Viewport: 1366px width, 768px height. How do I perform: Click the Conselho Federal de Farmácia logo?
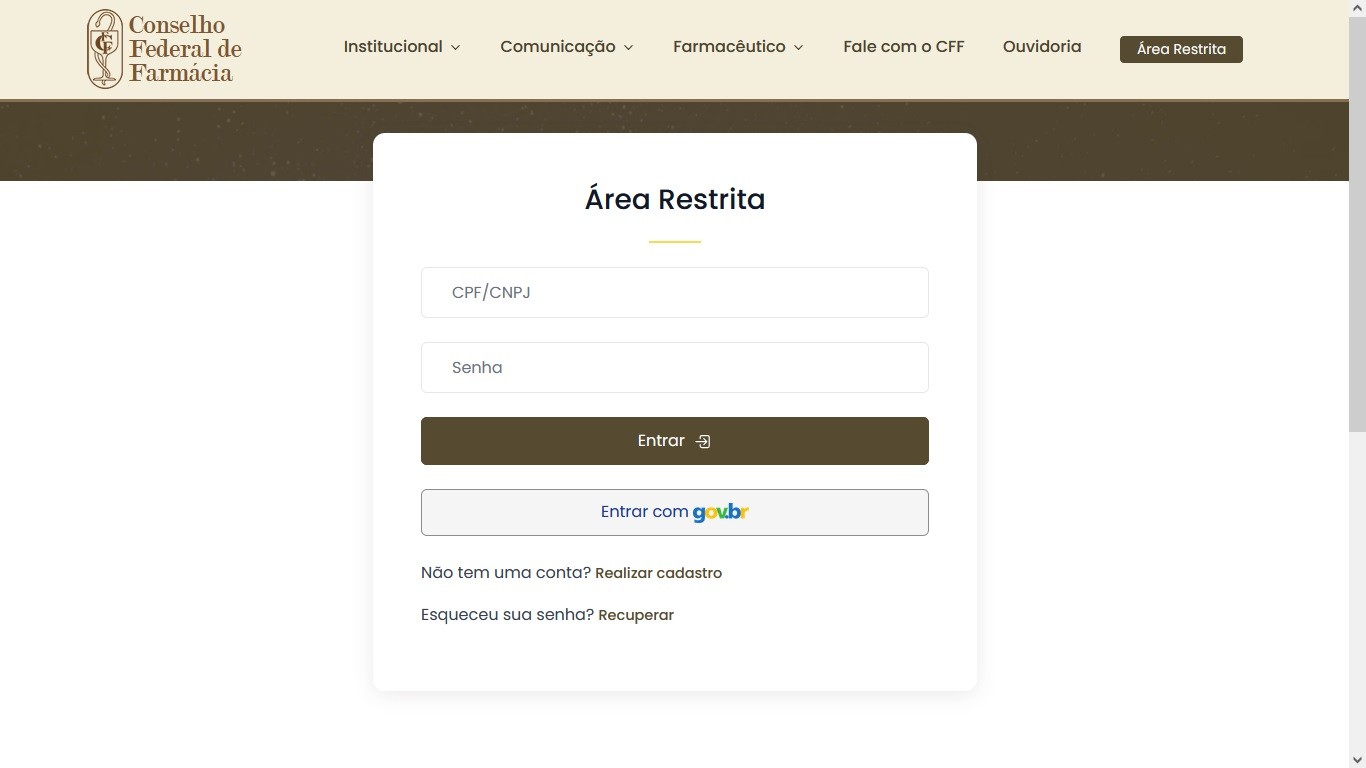[x=164, y=49]
